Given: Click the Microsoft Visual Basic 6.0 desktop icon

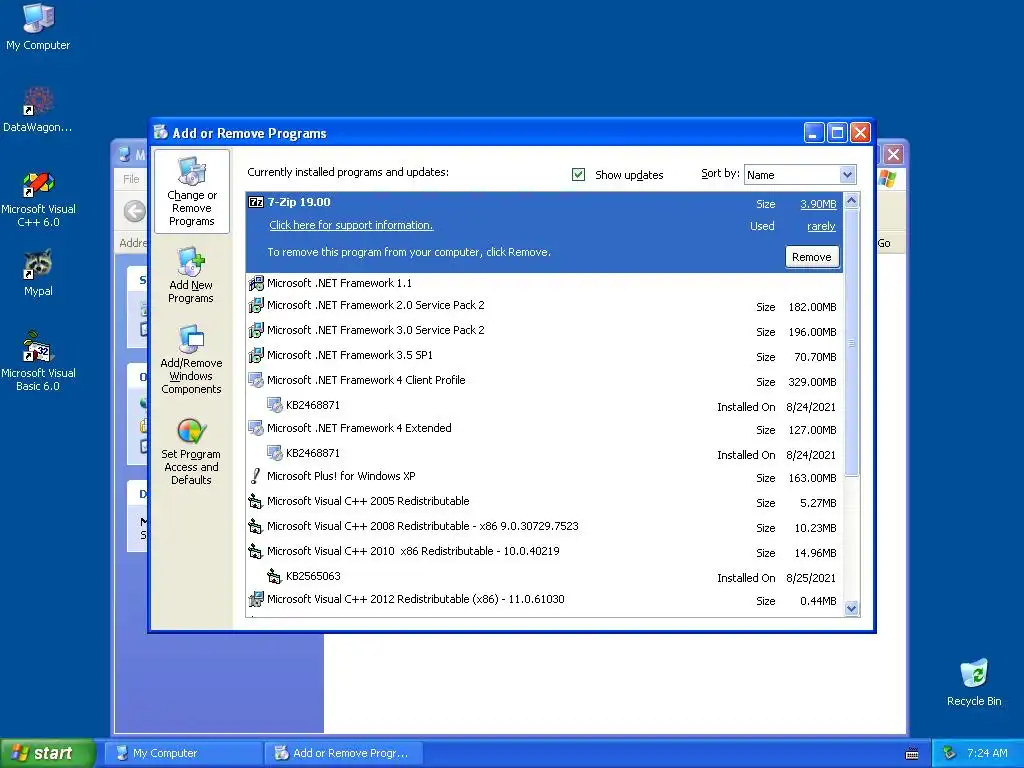Looking at the screenshot, I should click(x=38, y=346).
